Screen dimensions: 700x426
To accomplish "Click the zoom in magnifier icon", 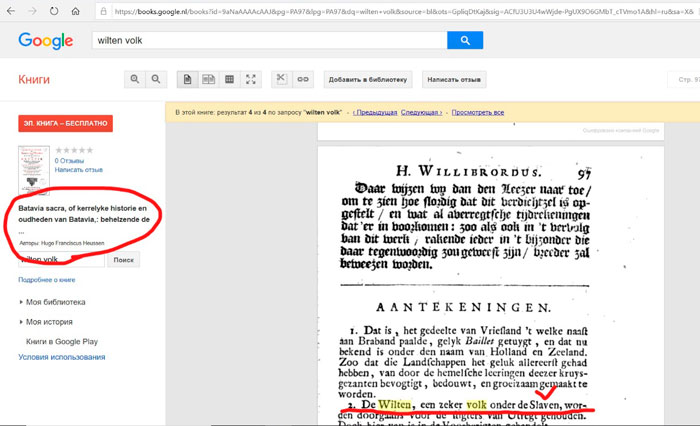I will click(x=136, y=79).
